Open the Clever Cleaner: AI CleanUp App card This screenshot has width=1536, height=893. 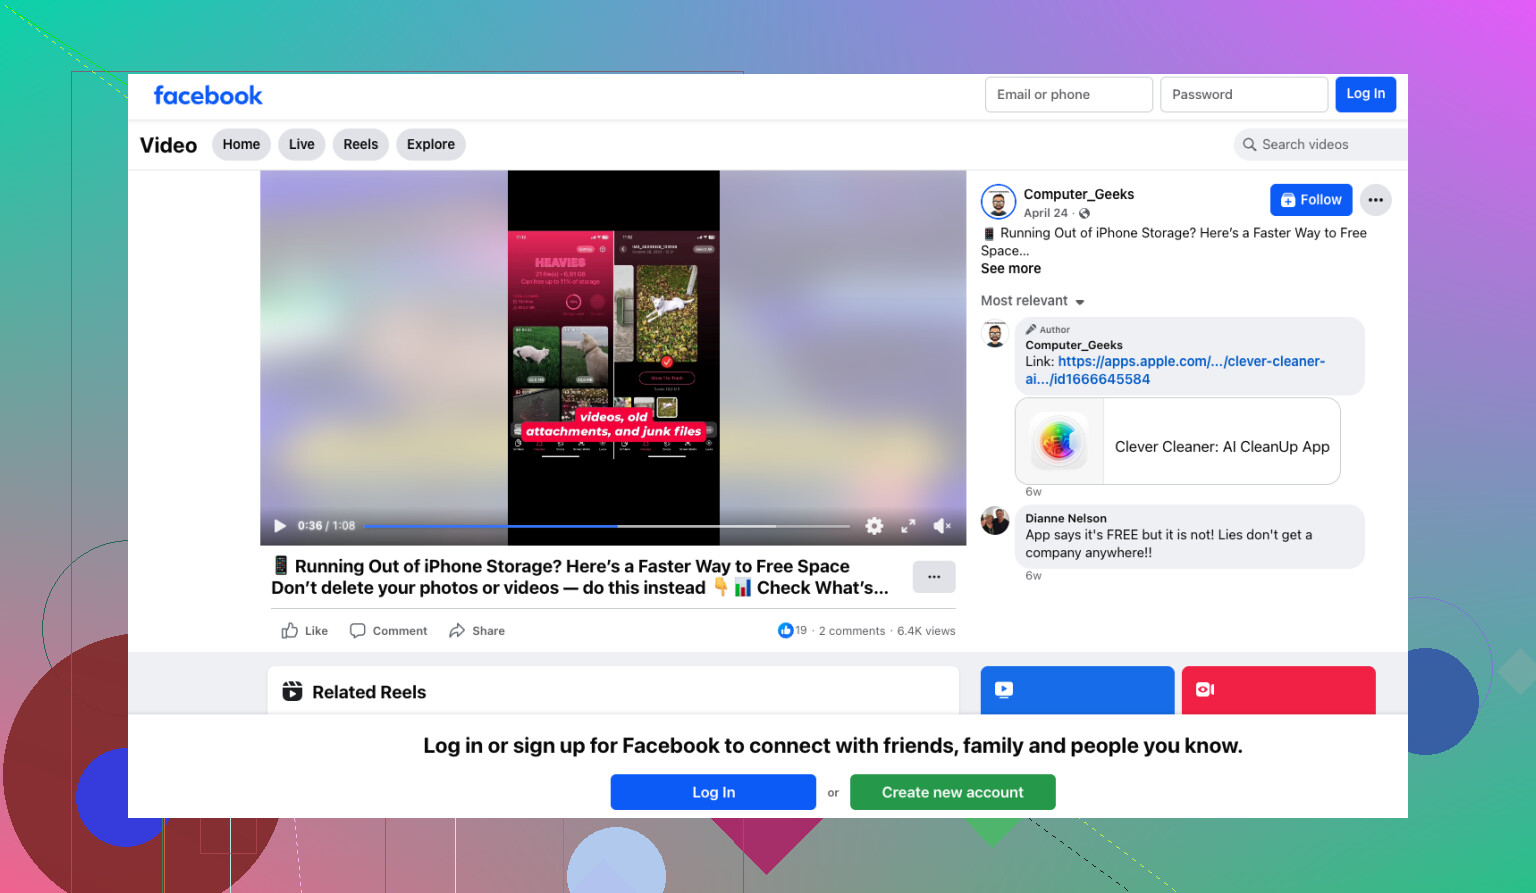1178,441
